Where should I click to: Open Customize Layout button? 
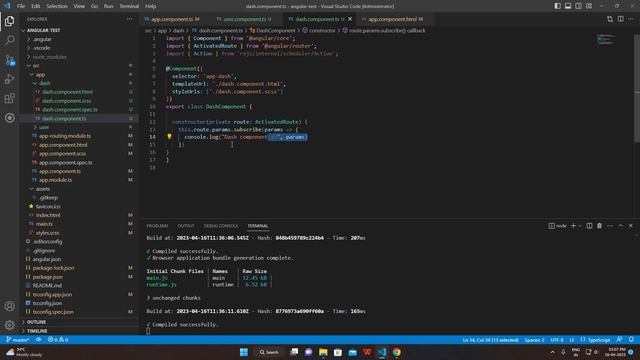pyautogui.click(x=589, y=6)
